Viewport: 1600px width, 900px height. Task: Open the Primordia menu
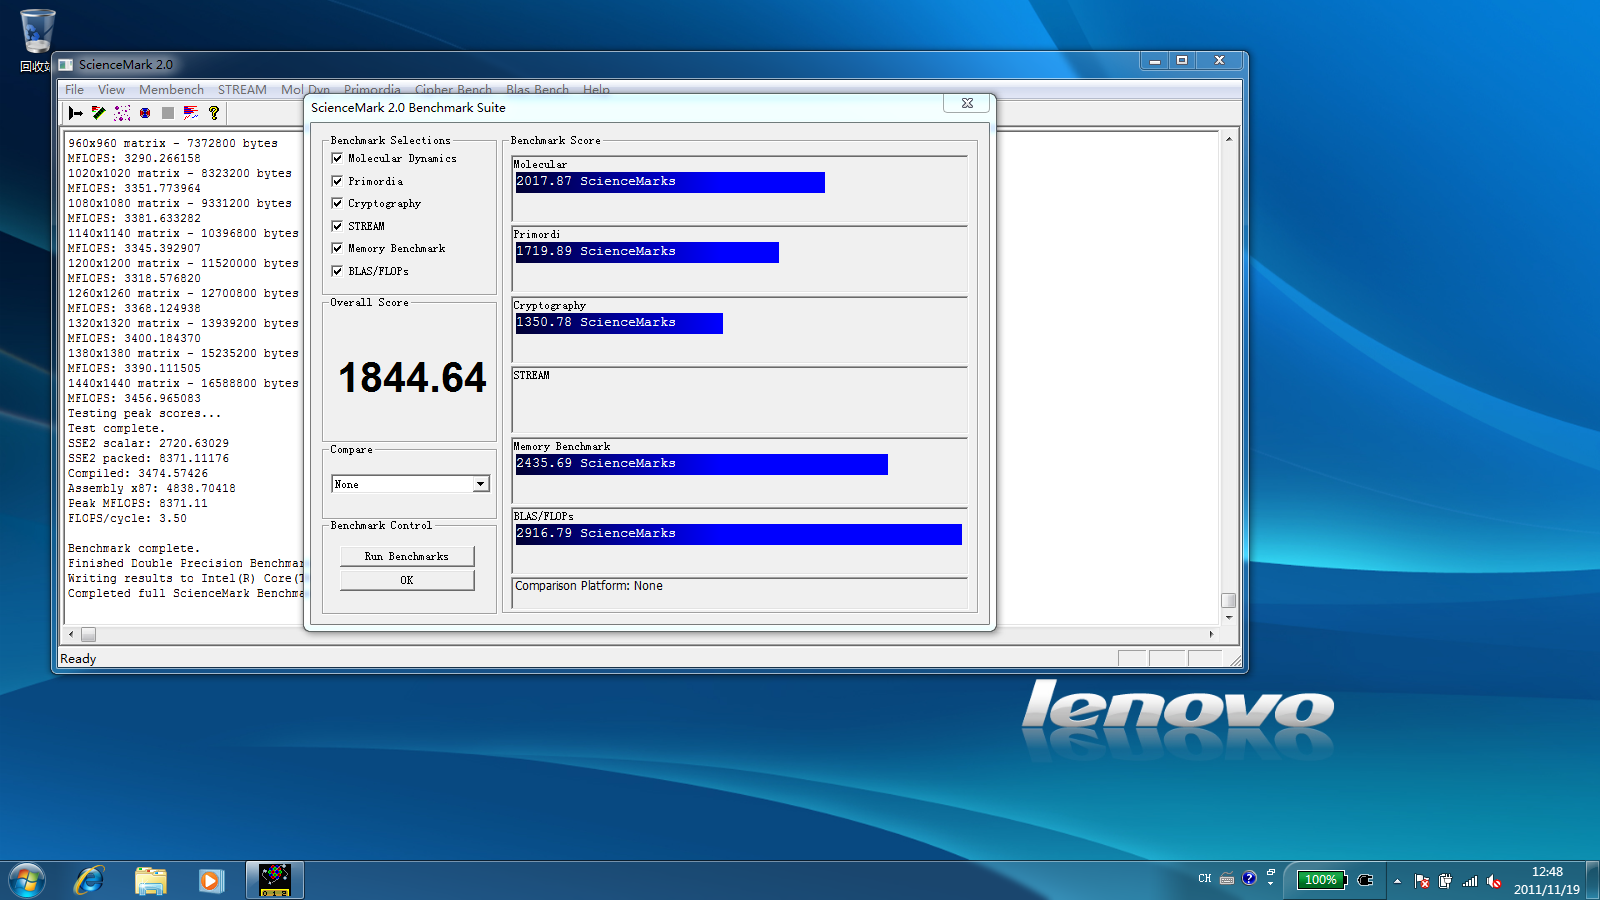point(372,90)
